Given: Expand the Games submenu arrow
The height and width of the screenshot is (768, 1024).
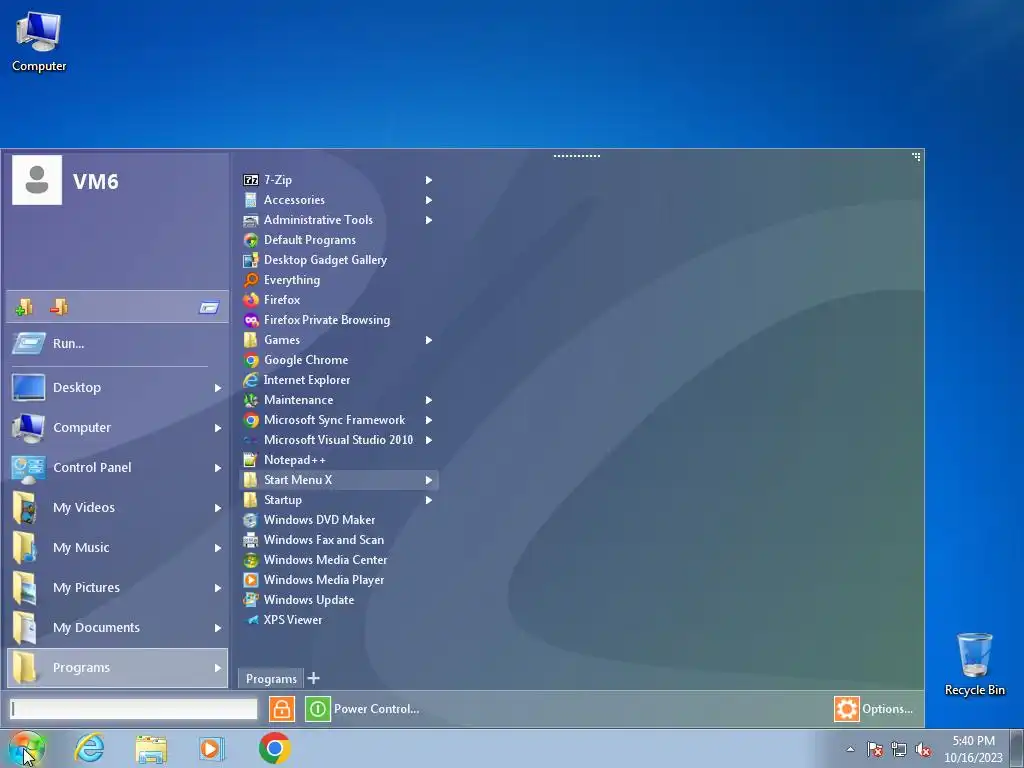Looking at the screenshot, I should click(x=429, y=340).
